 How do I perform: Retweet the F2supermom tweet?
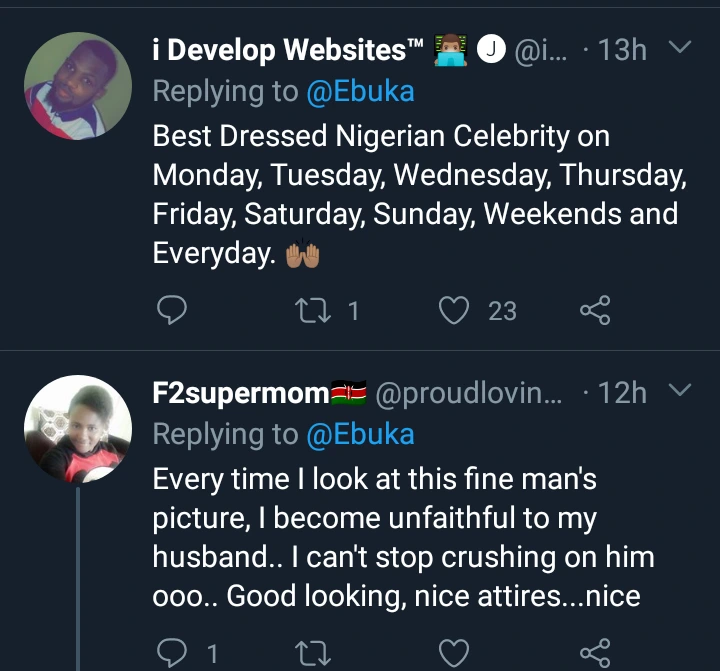tap(311, 654)
